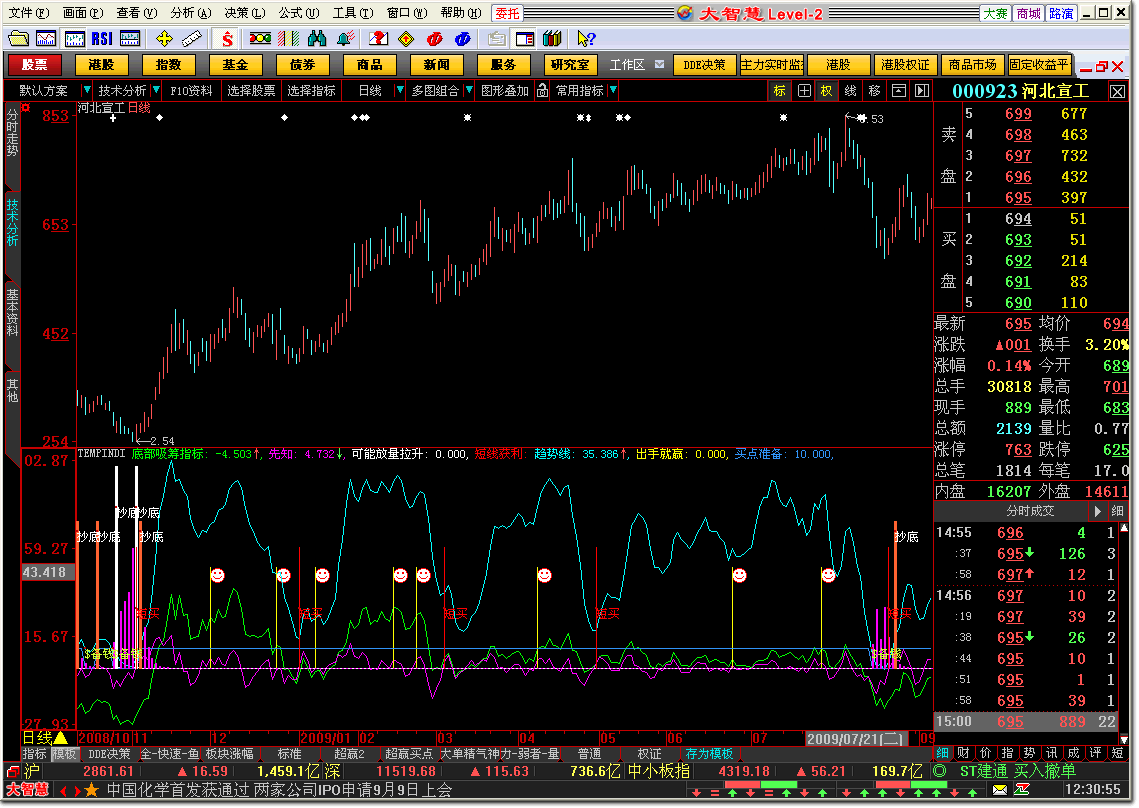
Task: Click the 委托 trading button in title bar
Action: tap(508, 13)
